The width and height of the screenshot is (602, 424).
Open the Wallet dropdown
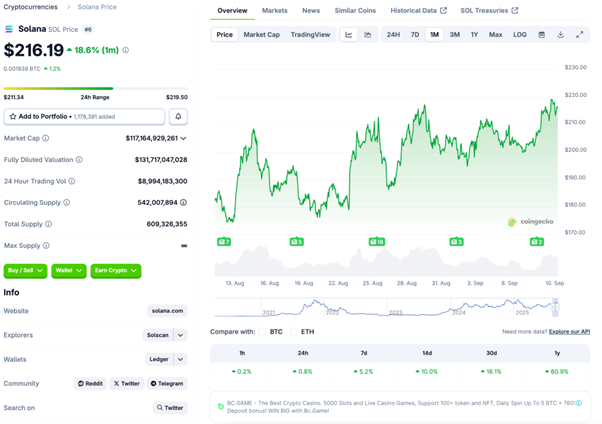(69, 271)
